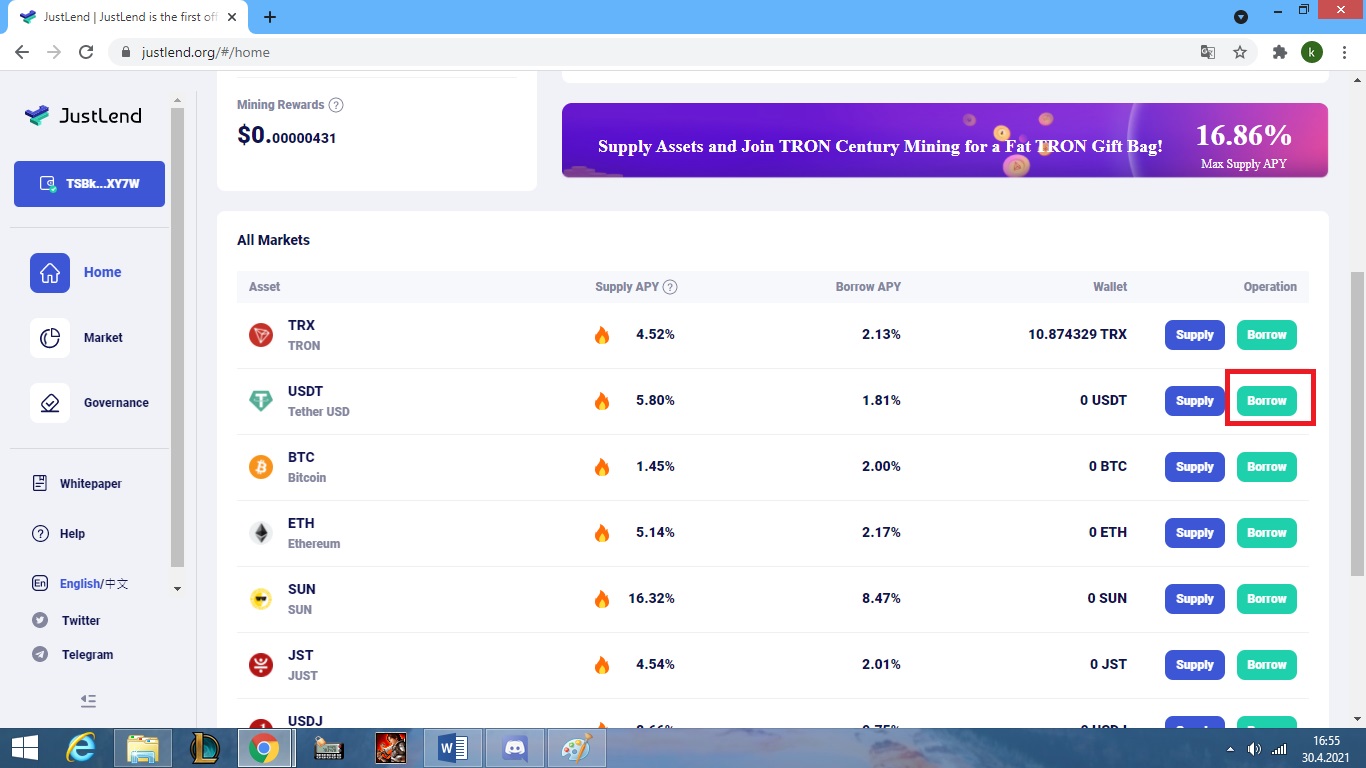Click the page vertical scrollbar
The height and width of the screenshot is (768, 1366).
(x=1358, y=423)
